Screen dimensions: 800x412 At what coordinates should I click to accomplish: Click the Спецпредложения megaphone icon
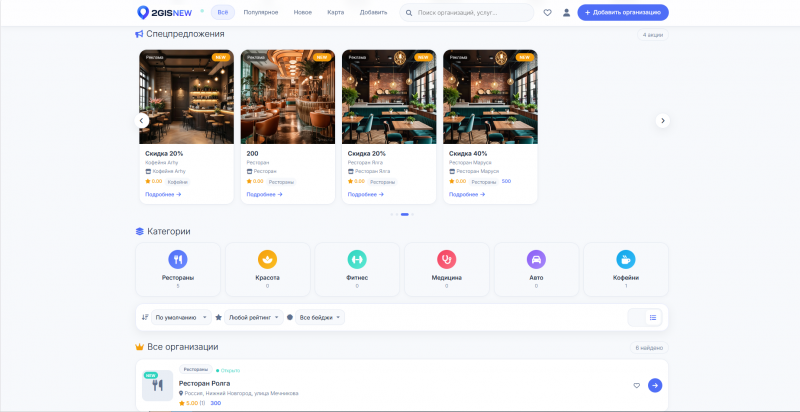[139, 34]
